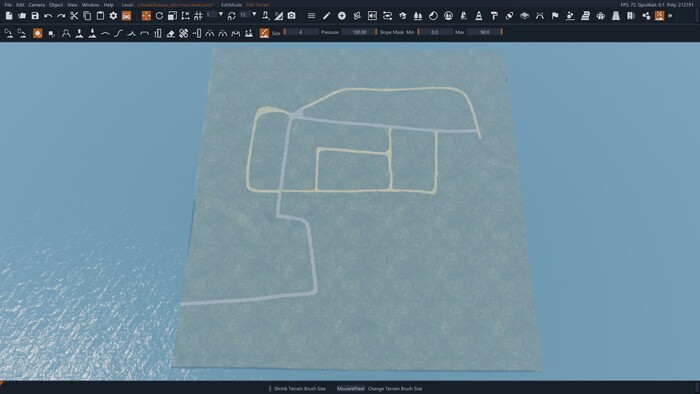The image size is (700, 394).
Task: Select the Scale gizmo tool
Action: click(x=172, y=16)
